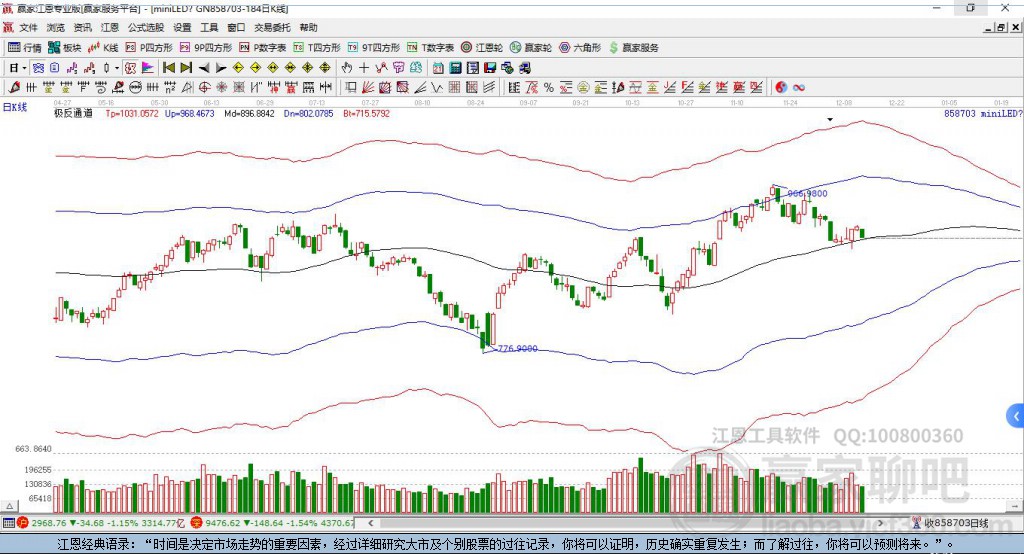The height and width of the screenshot is (554, 1024).
Task: Open the 公式选股 menu
Action: [146, 27]
